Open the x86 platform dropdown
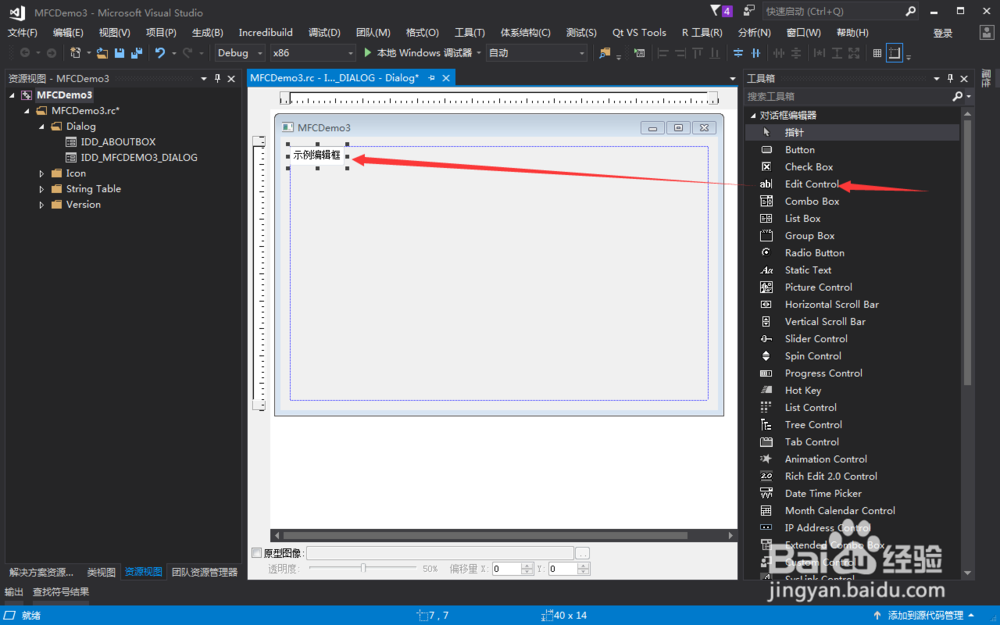 pos(312,53)
